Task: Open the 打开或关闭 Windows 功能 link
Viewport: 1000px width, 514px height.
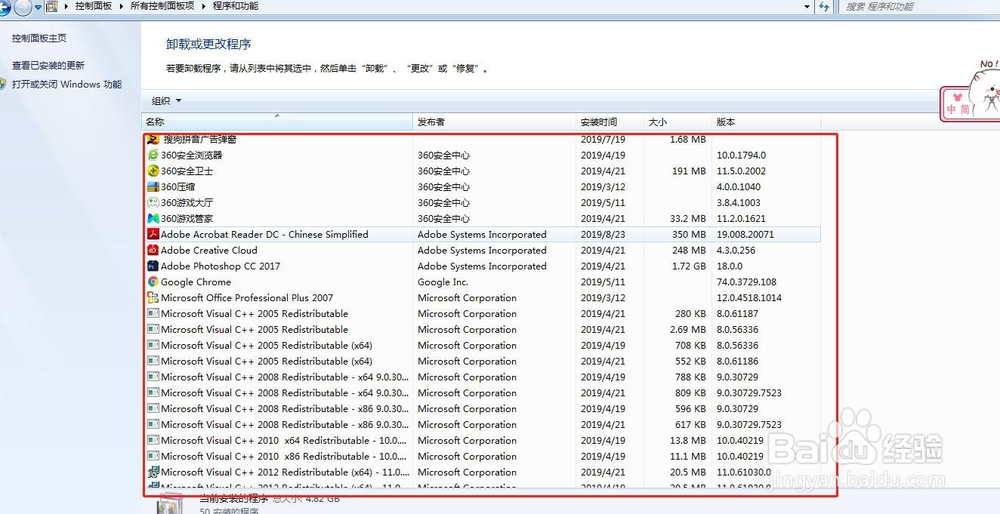Action: [x=67, y=84]
